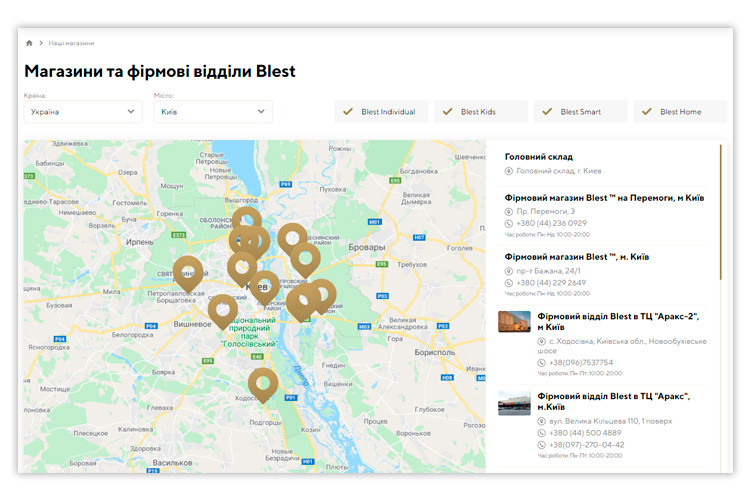Select the northernmost pin in Оболонський район
Viewport: 750px width, 500px height.
tap(247, 218)
